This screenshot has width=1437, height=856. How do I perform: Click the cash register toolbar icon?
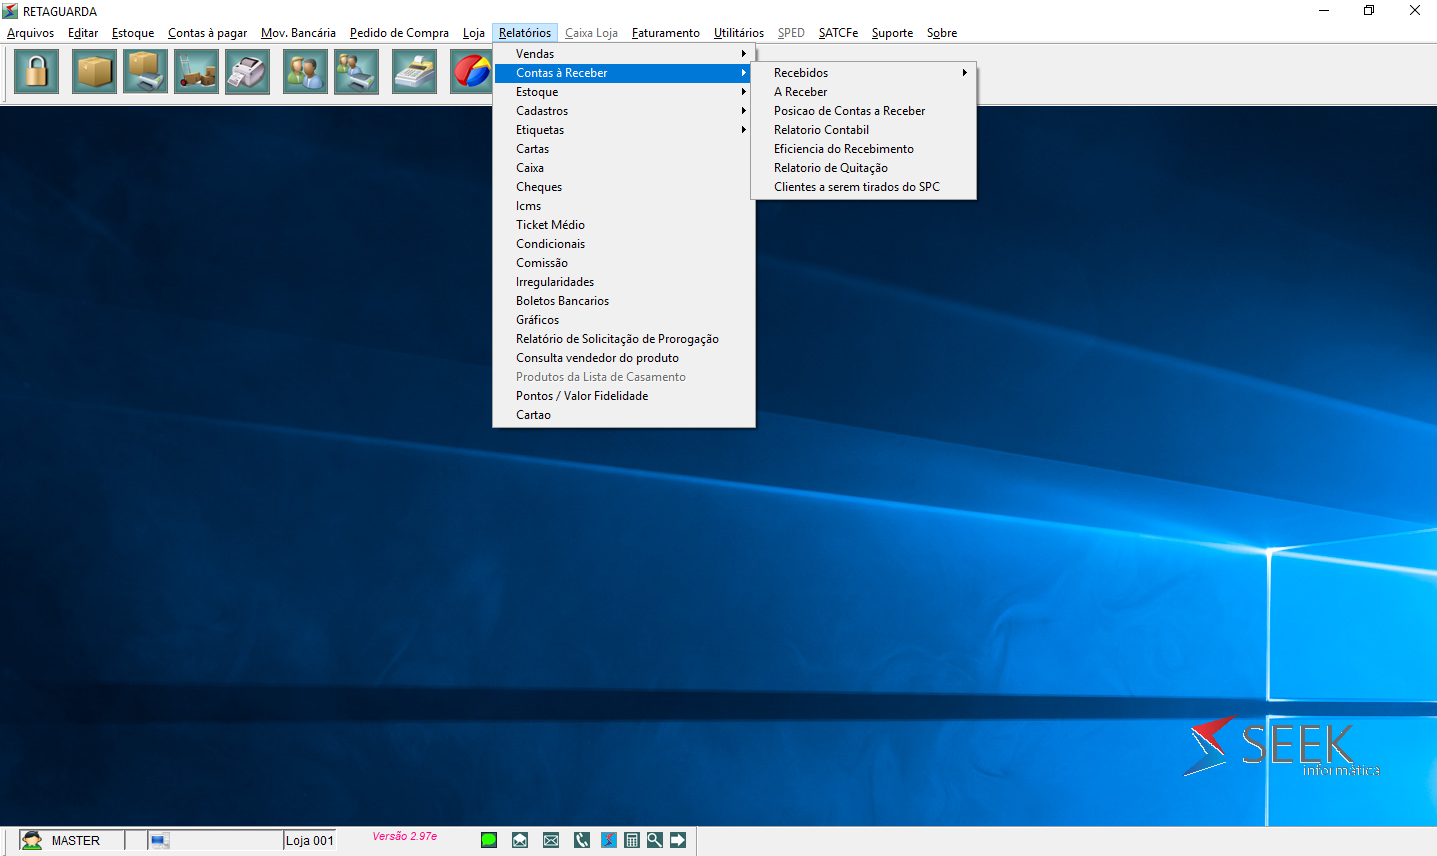(x=414, y=72)
